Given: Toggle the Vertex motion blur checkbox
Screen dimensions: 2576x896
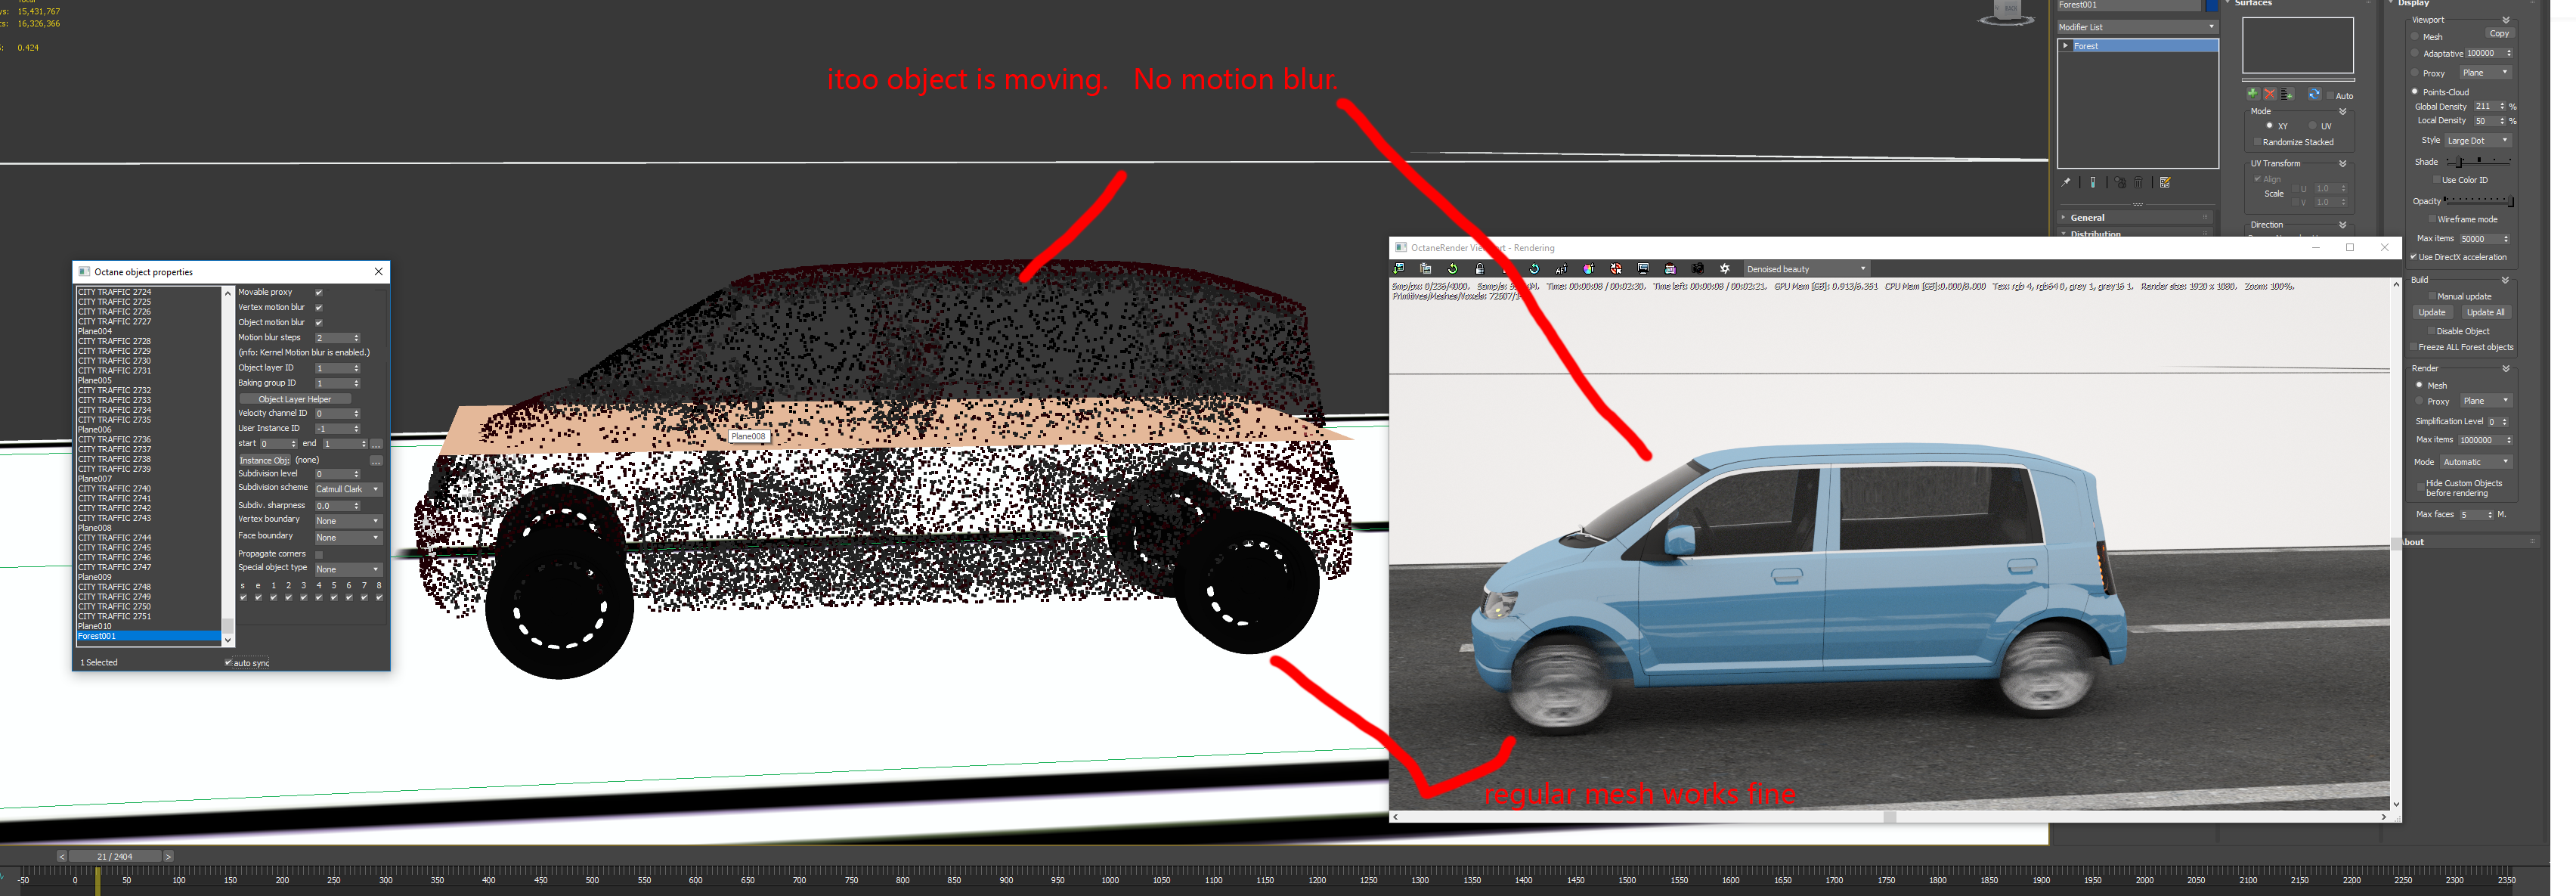Looking at the screenshot, I should point(319,307).
